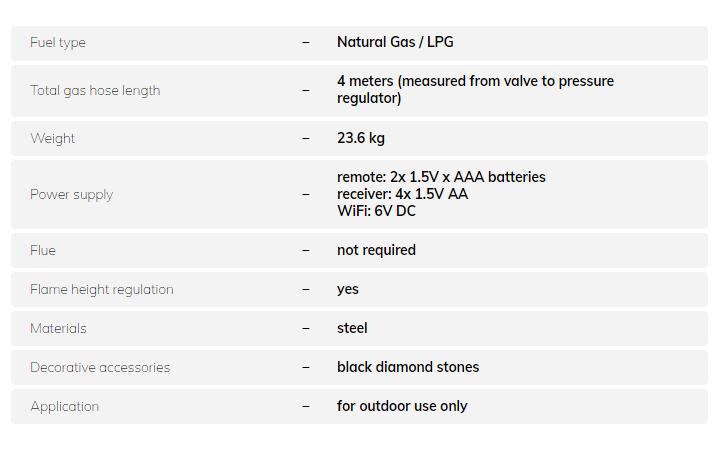
Task: Select the "Natural Gas / LPG" value
Action: coord(395,42)
